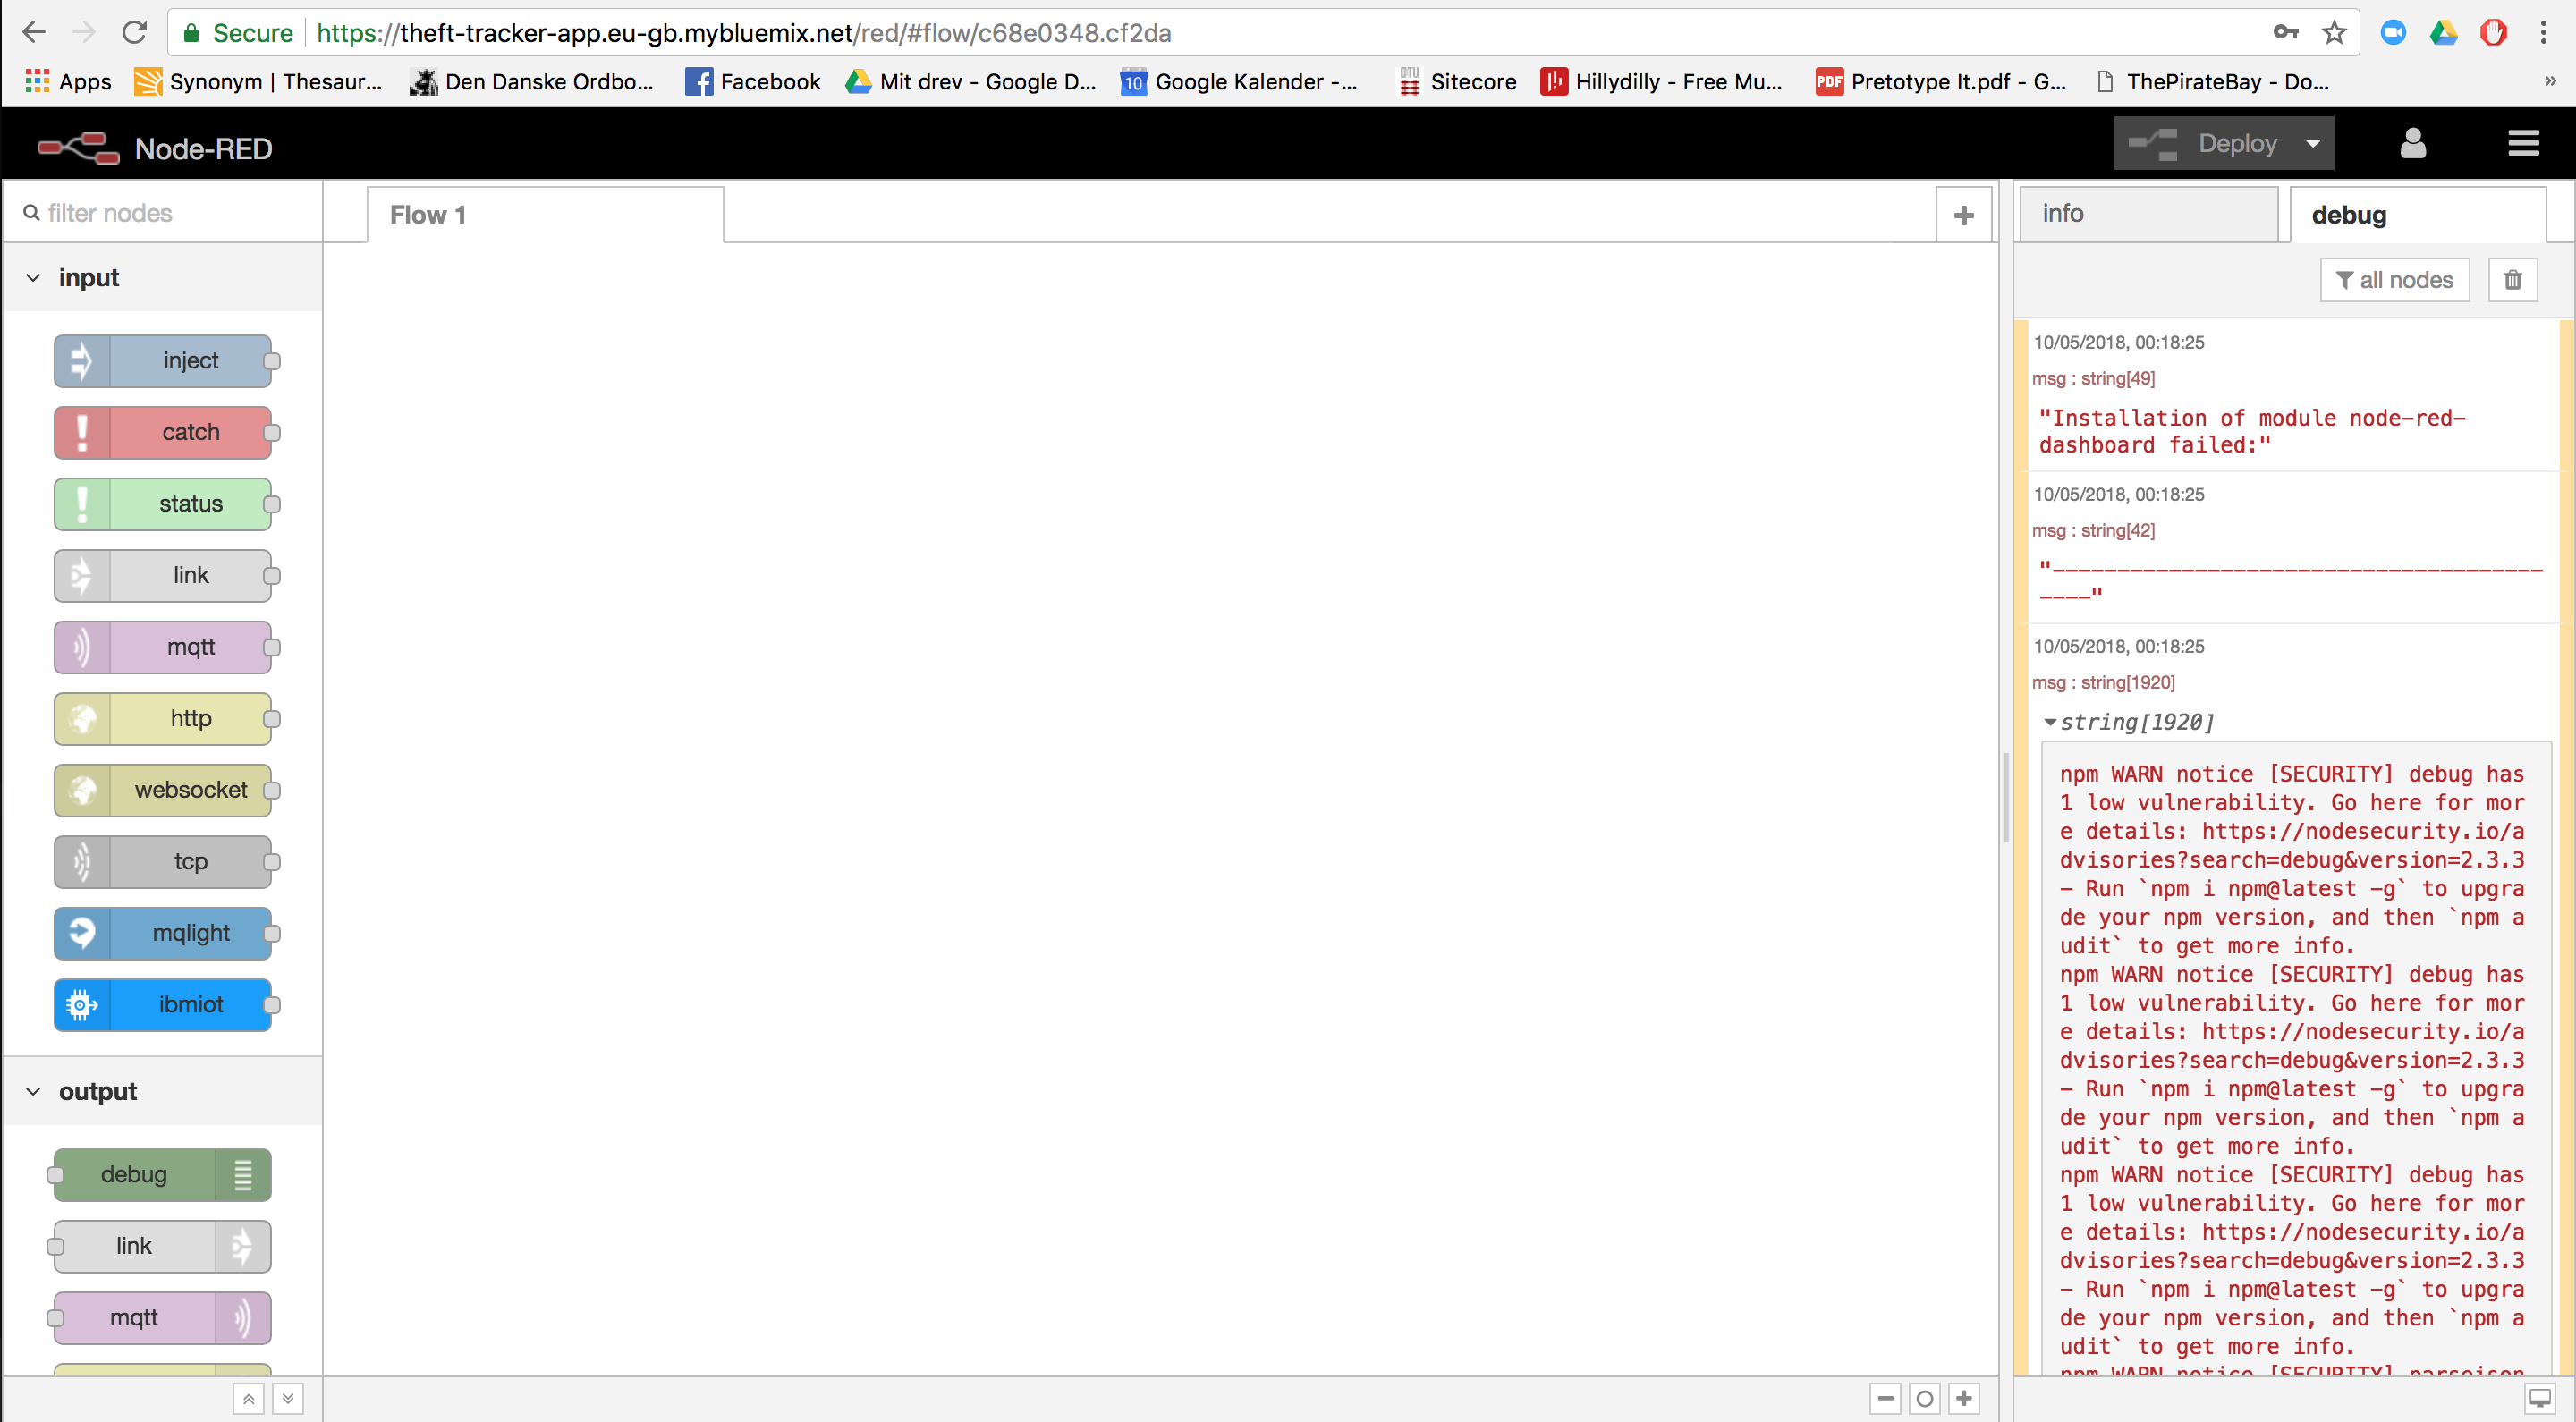2576x1422 pixels.
Task: Click the add new flow plus icon
Action: coord(1963,215)
